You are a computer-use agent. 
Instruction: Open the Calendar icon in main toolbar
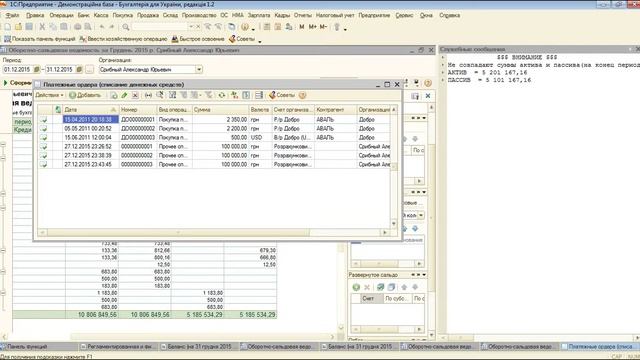(x=278, y=27)
